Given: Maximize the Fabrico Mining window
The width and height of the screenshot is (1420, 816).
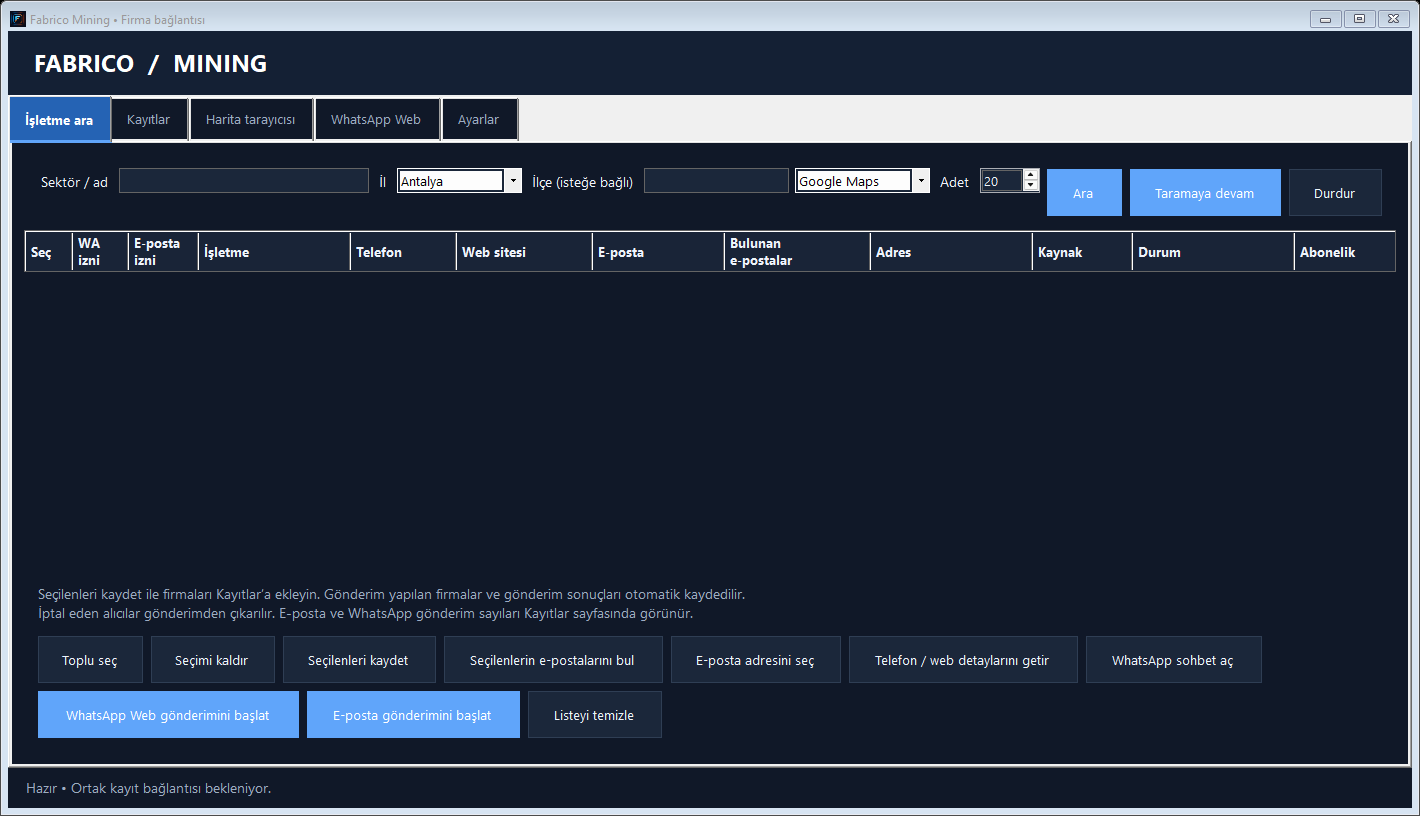Looking at the screenshot, I should pyautogui.click(x=1359, y=18).
